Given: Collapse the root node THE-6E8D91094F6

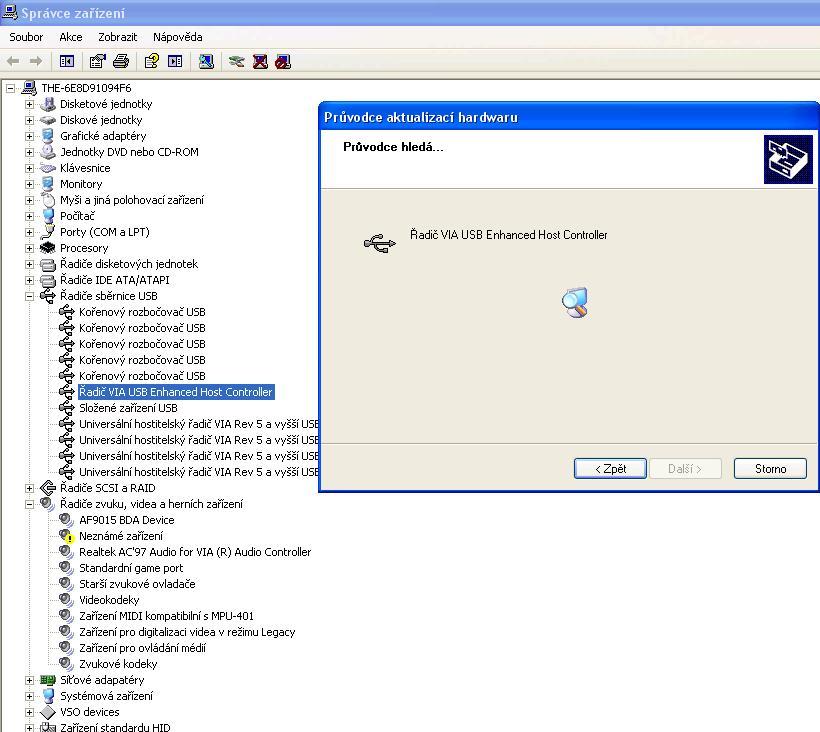Looking at the screenshot, I should 10,88.
